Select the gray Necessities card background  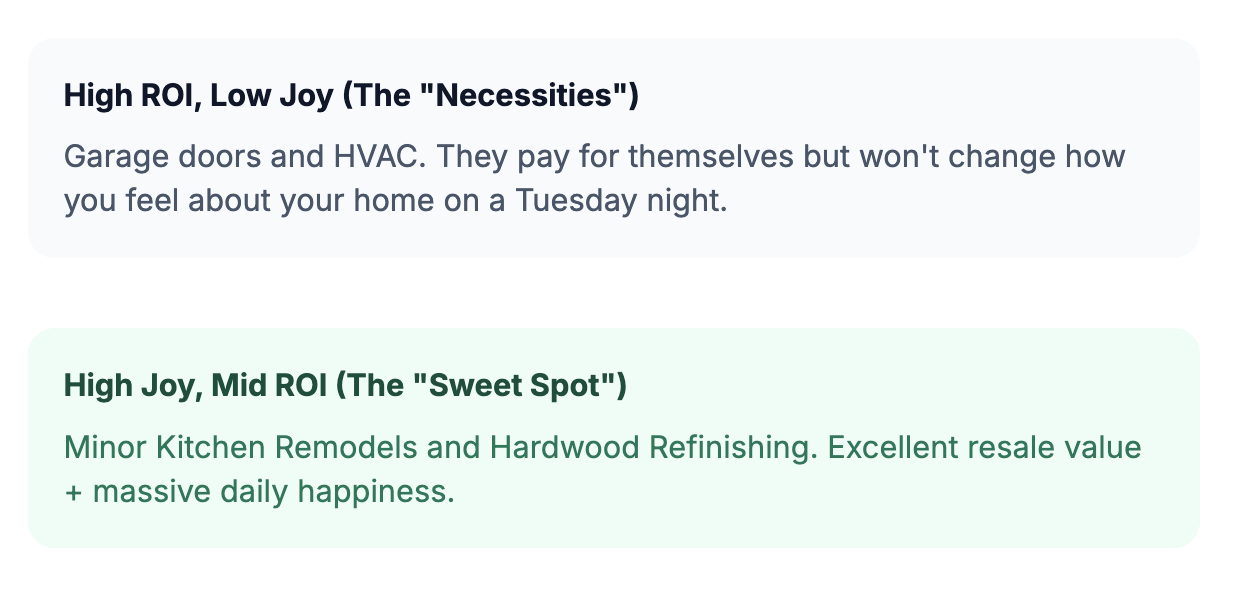pos(613,148)
